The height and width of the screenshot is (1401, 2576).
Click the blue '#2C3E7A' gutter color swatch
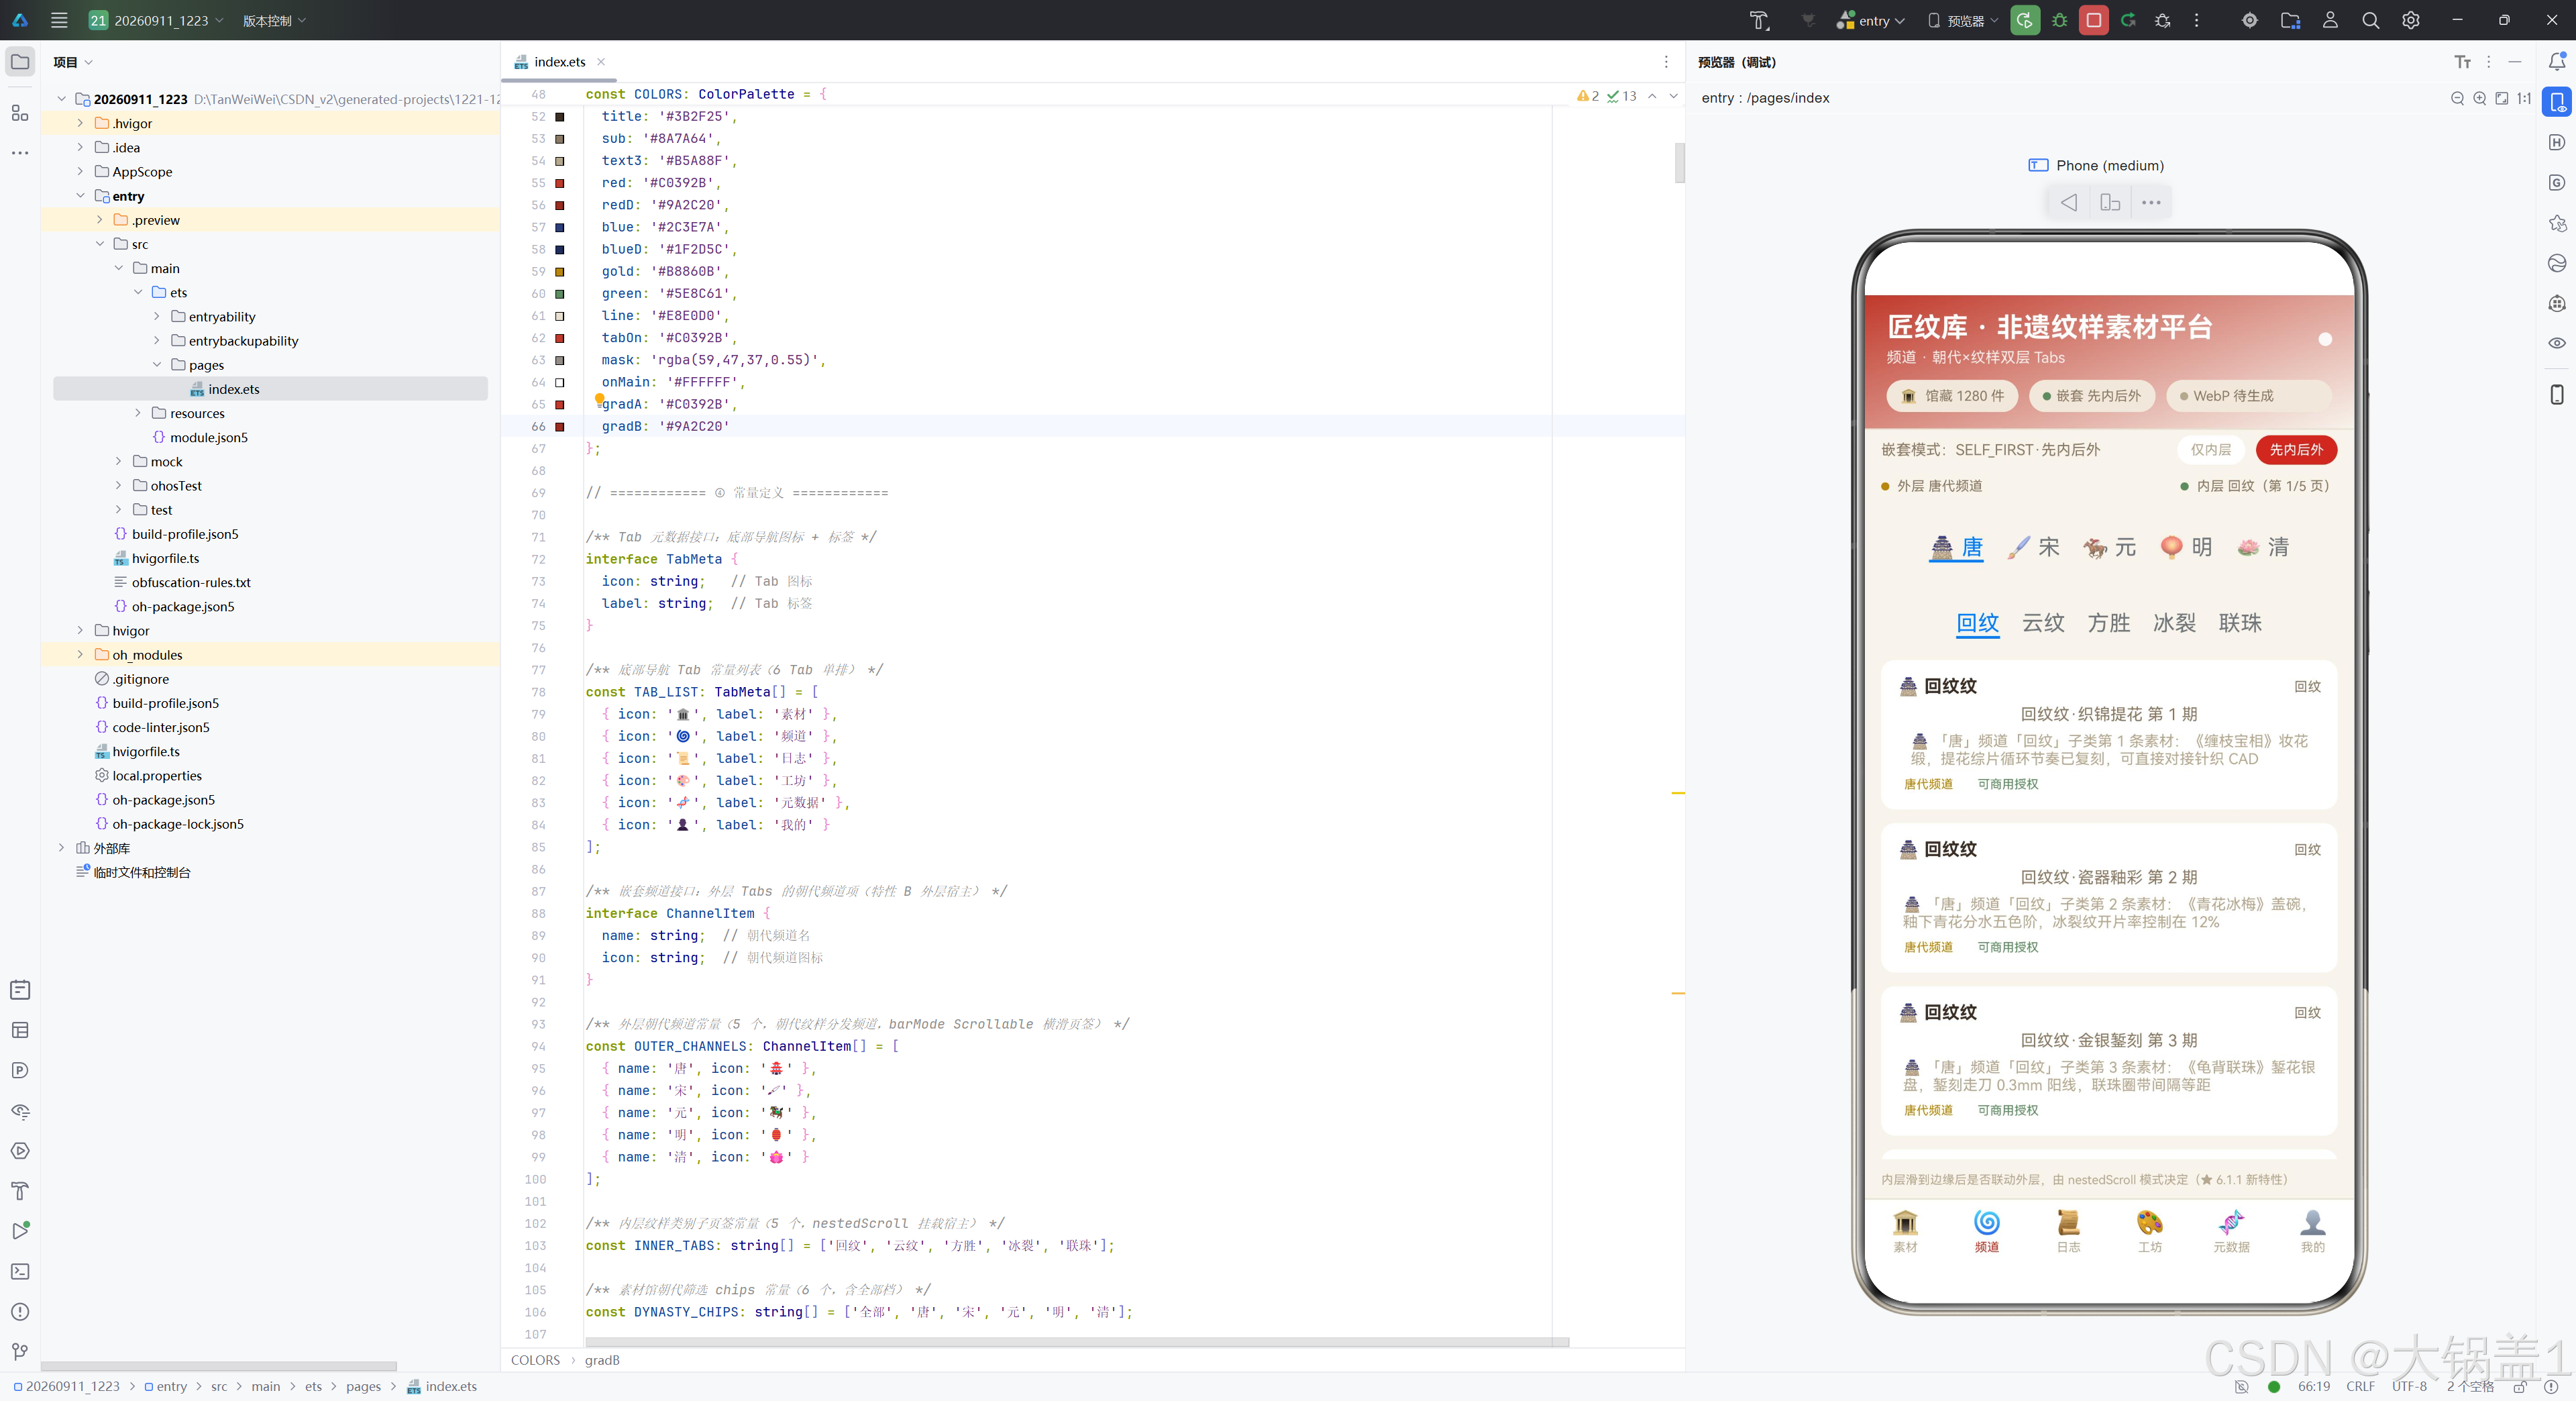560,227
